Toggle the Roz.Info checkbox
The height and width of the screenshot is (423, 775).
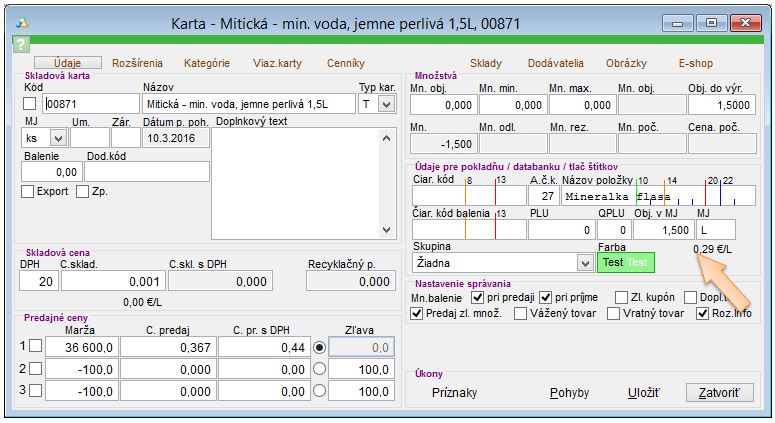[702, 313]
